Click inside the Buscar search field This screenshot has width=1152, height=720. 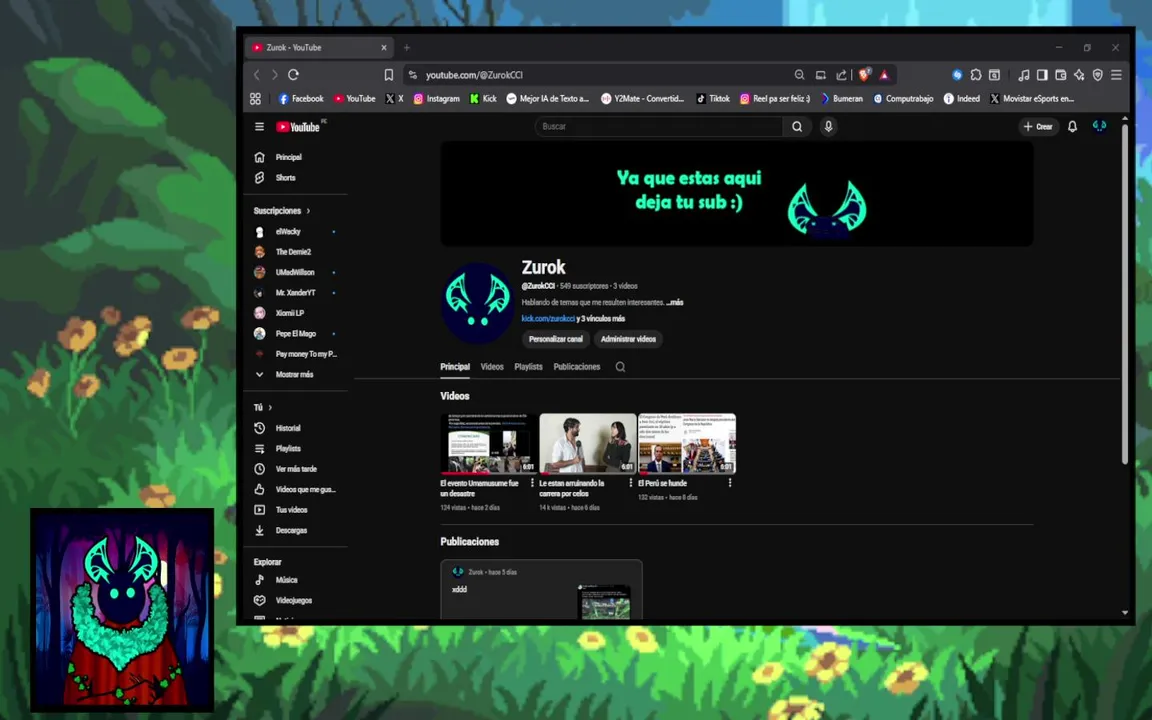click(x=659, y=126)
